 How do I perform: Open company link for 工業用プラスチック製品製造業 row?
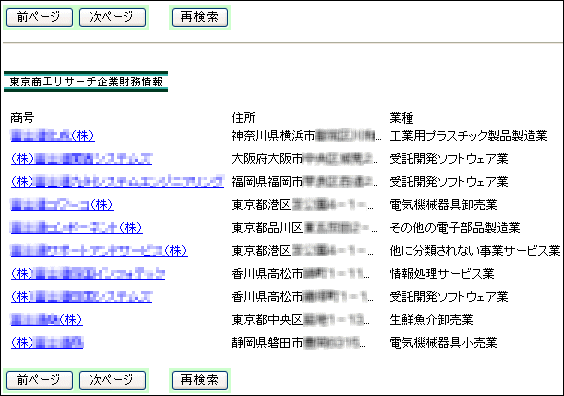point(53,136)
